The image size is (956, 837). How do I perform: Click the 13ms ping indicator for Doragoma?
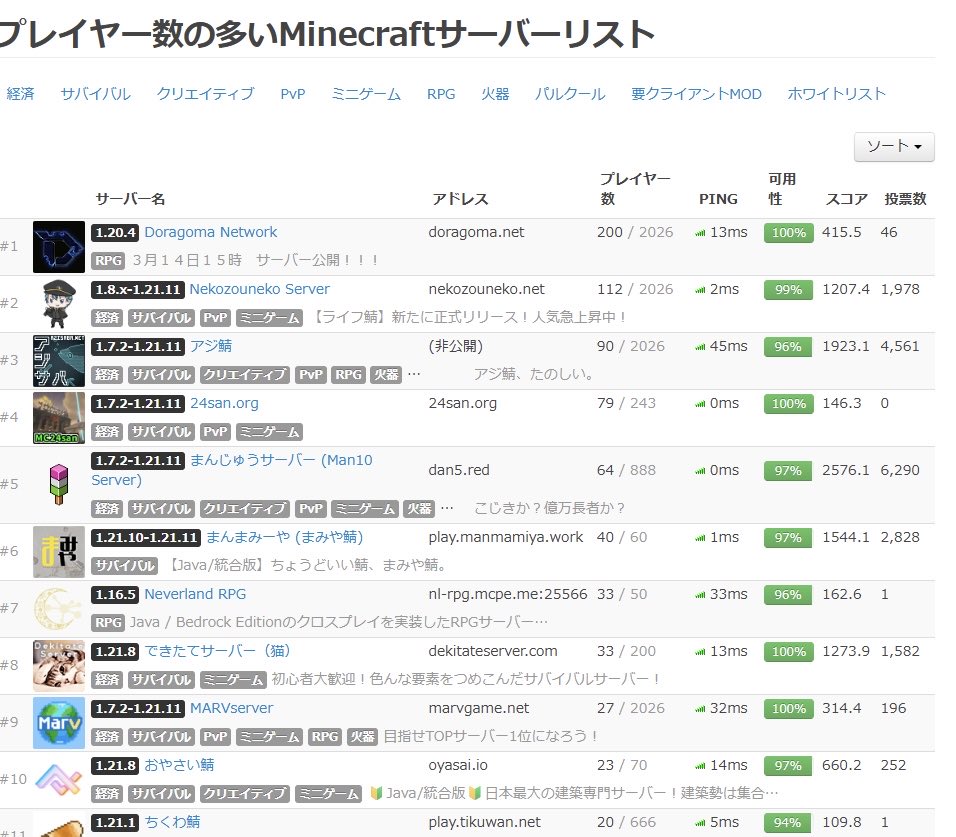721,232
